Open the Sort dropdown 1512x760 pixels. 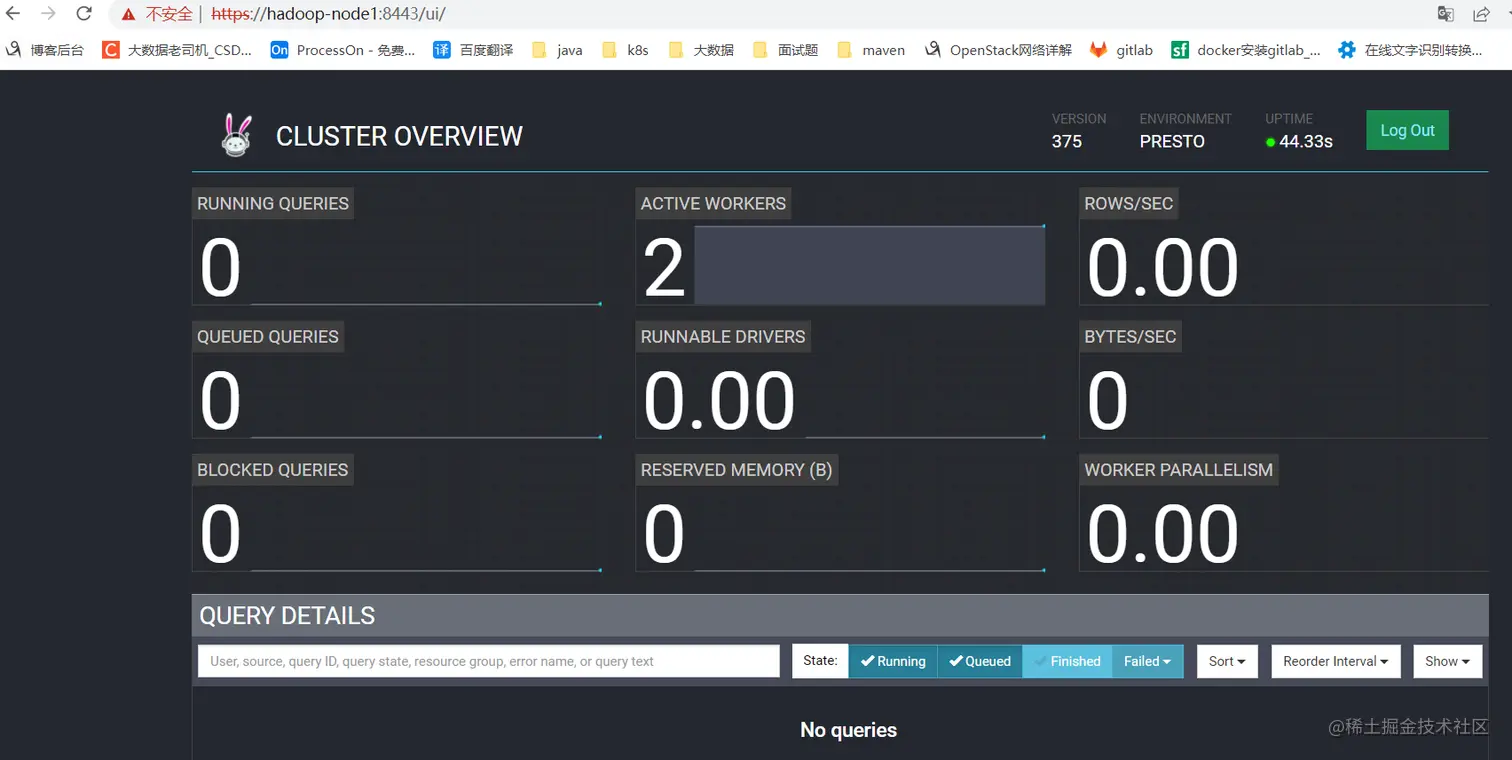click(x=1227, y=661)
